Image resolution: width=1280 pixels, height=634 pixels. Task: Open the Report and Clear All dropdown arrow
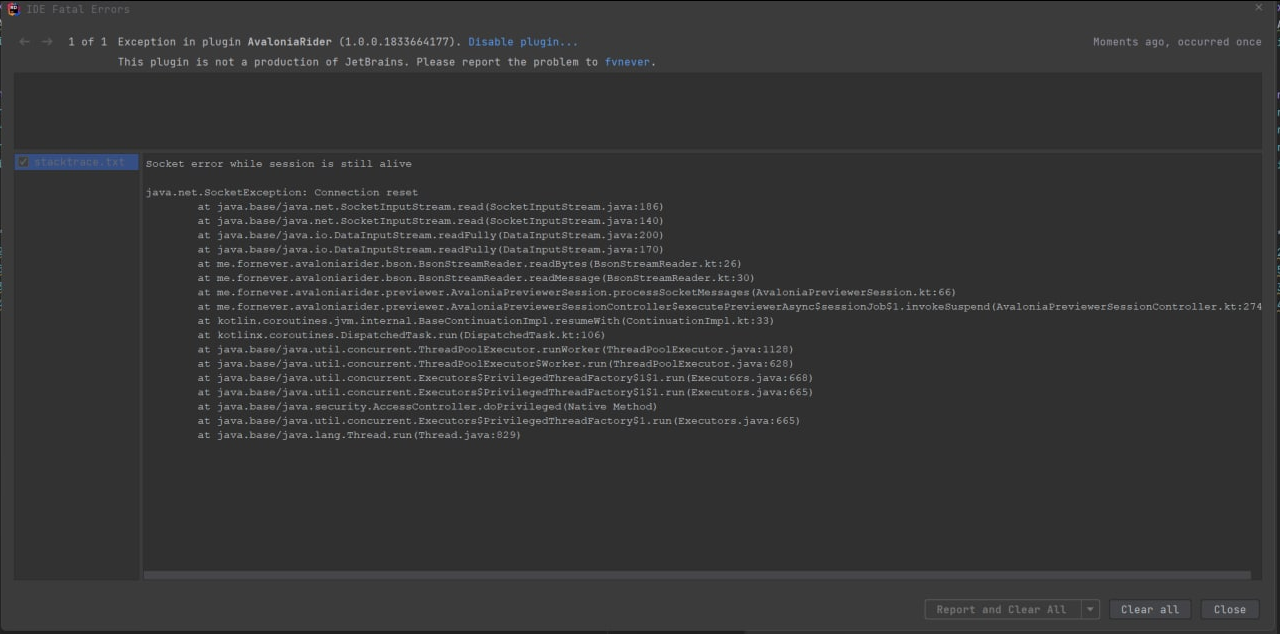pos(1090,609)
